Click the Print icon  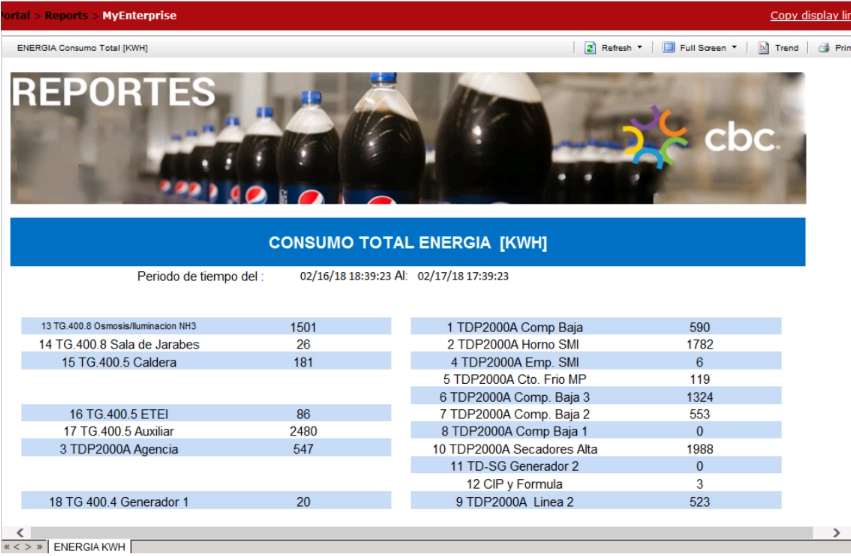pos(824,48)
